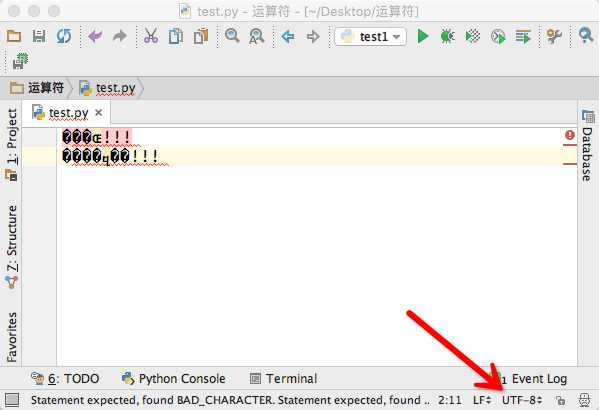The width and height of the screenshot is (599, 410).
Task: Open the Database tool window
Action: [588, 145]
